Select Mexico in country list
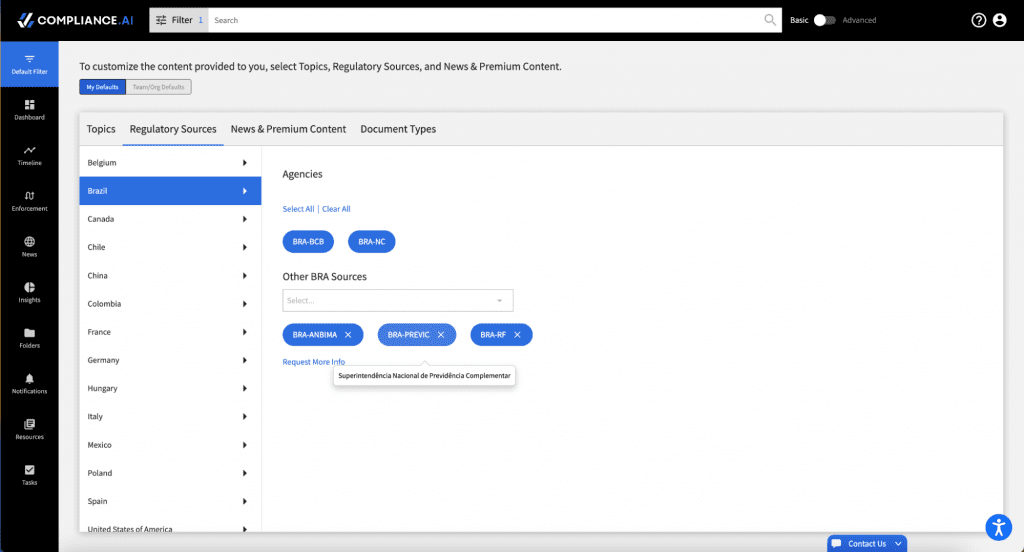Image resolution: width=1024 pixels, height=552 pixels. (170, 445)
